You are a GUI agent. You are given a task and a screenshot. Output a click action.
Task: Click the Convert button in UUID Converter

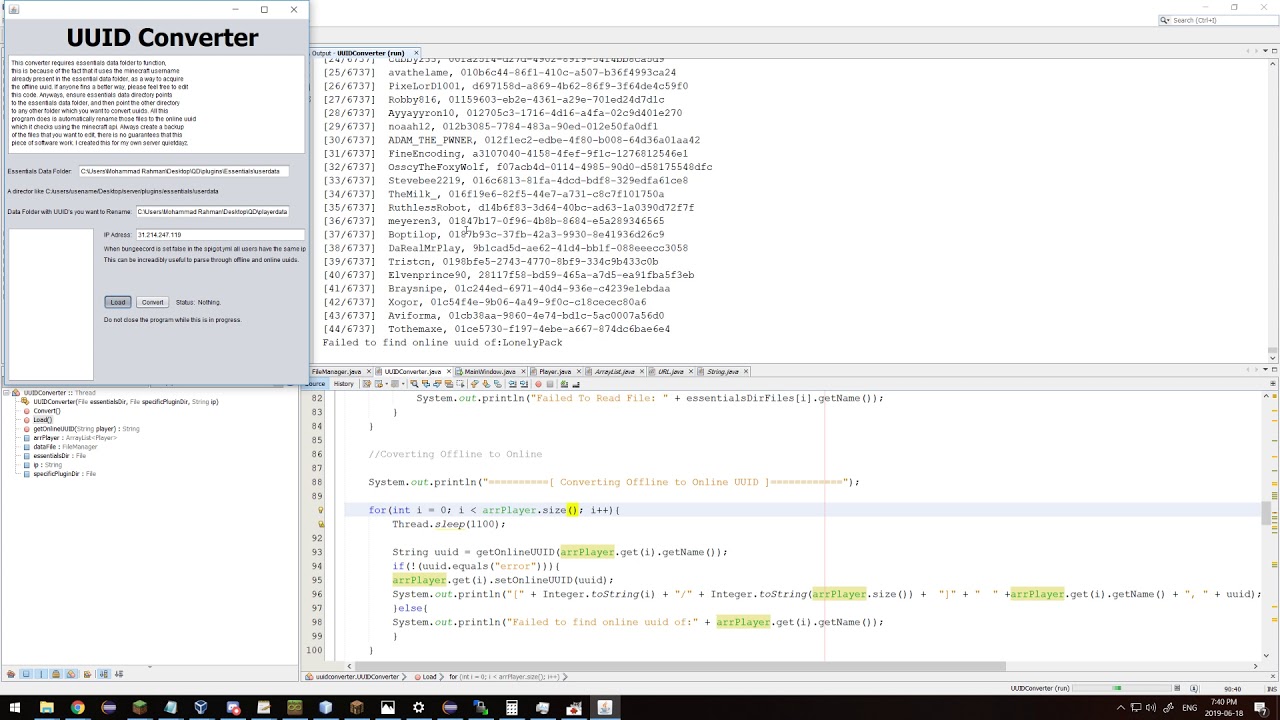152,302
